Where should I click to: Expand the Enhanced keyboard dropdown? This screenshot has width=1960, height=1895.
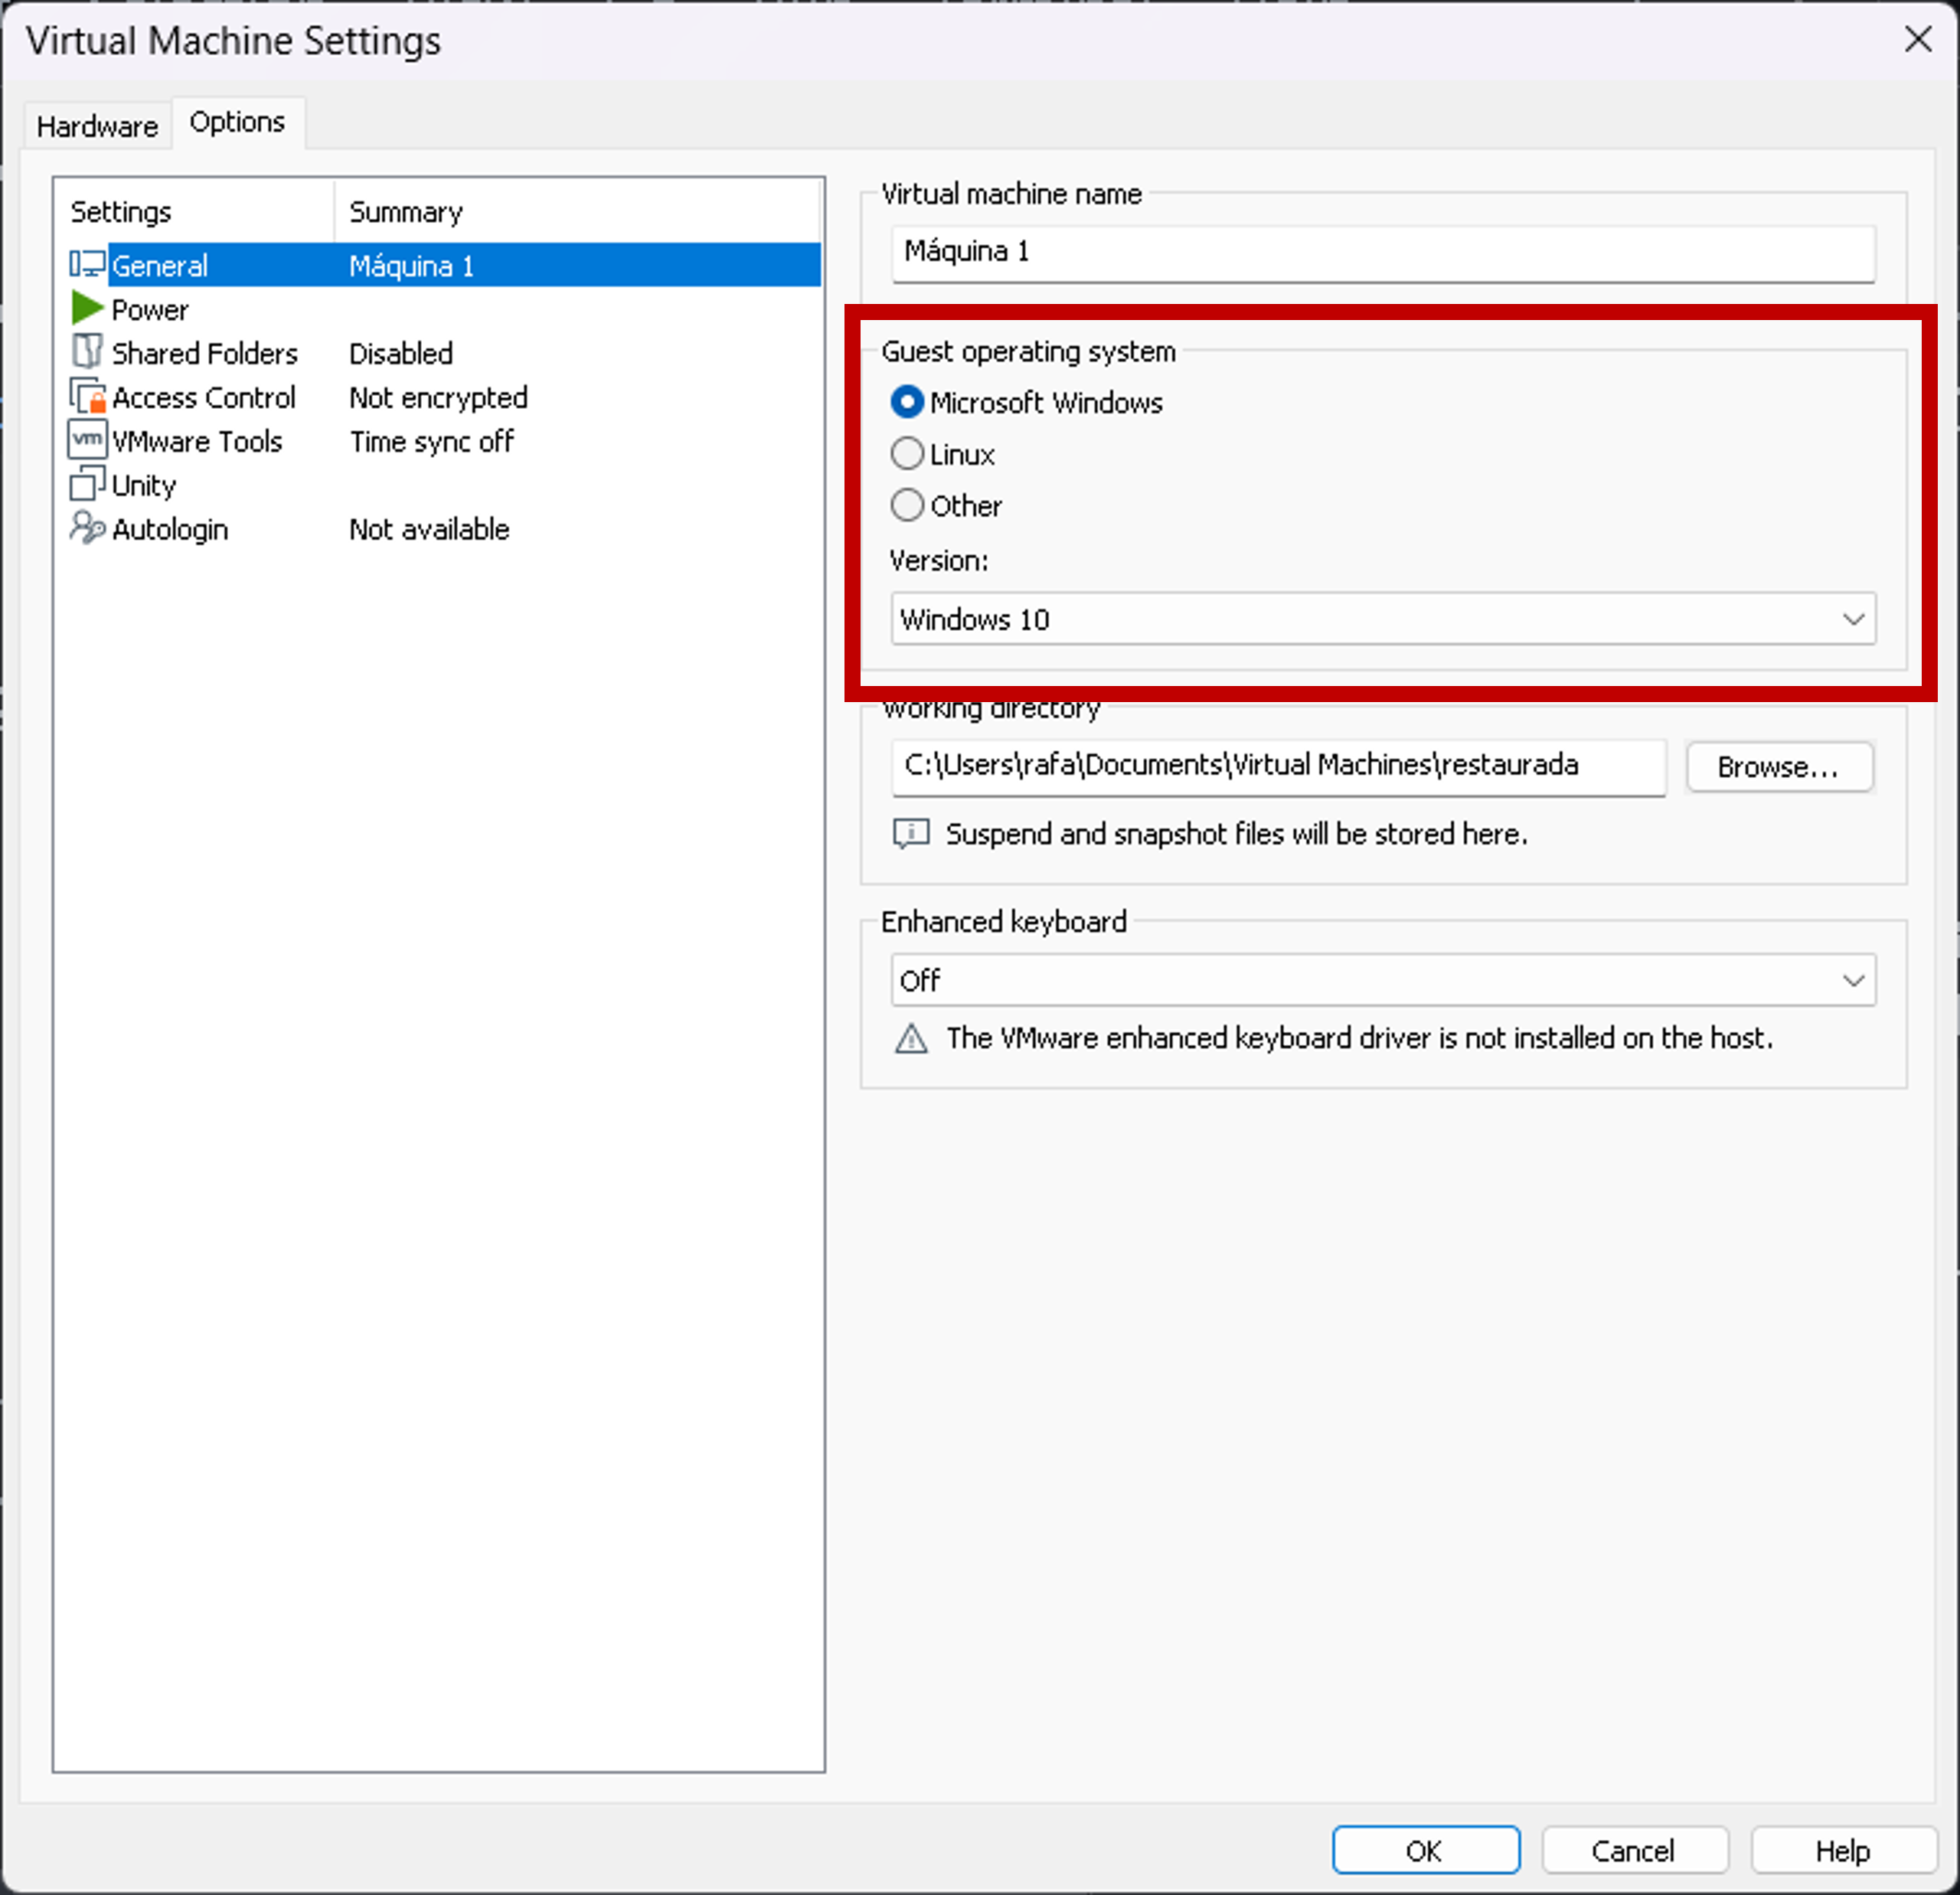coord(1855,980)
